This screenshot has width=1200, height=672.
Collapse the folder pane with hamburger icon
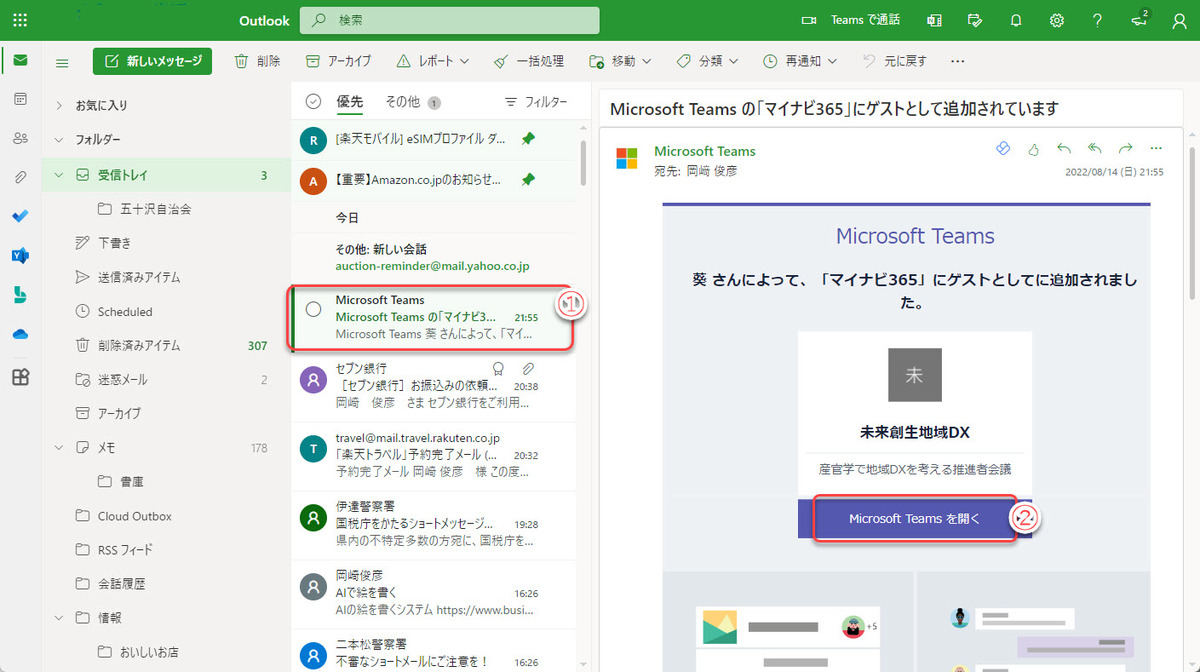62,62
